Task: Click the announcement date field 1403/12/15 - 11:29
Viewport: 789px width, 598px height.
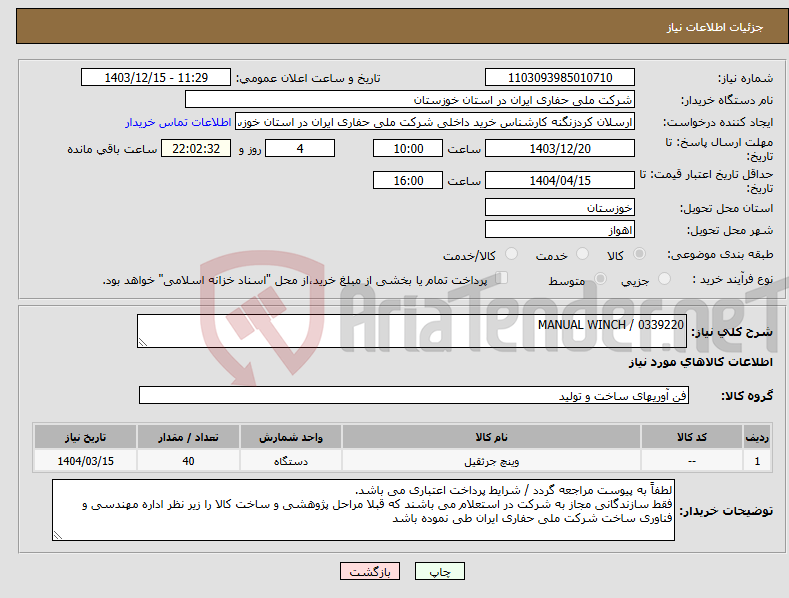Action: pyautogui.click(x=156, y=78)
